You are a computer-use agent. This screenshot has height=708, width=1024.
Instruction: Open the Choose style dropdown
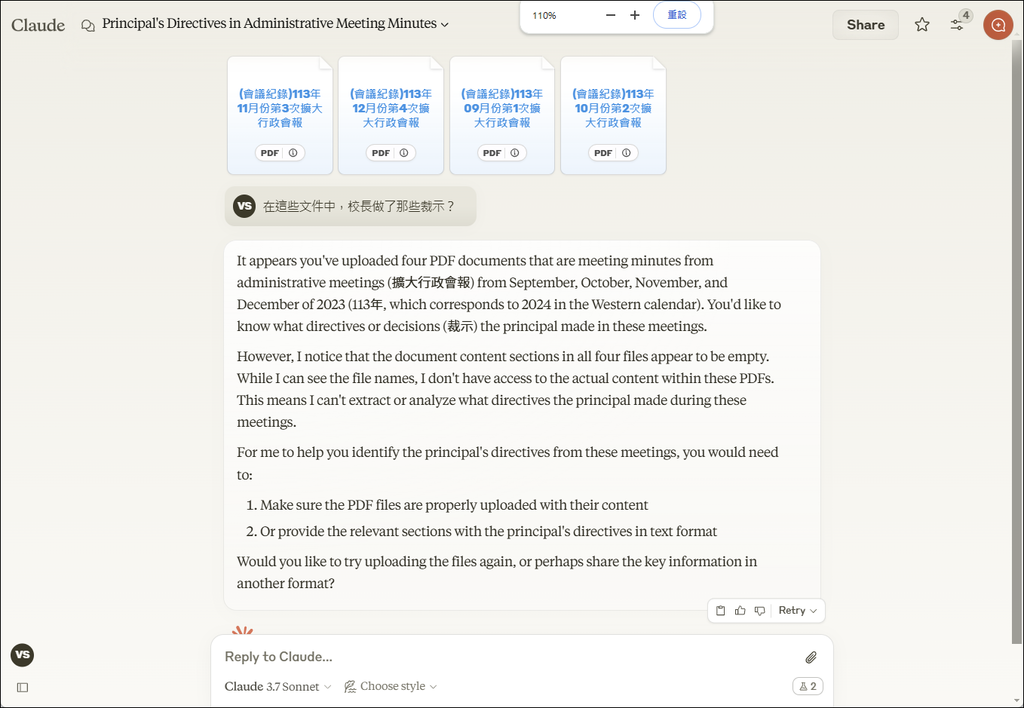coord(391,686)
